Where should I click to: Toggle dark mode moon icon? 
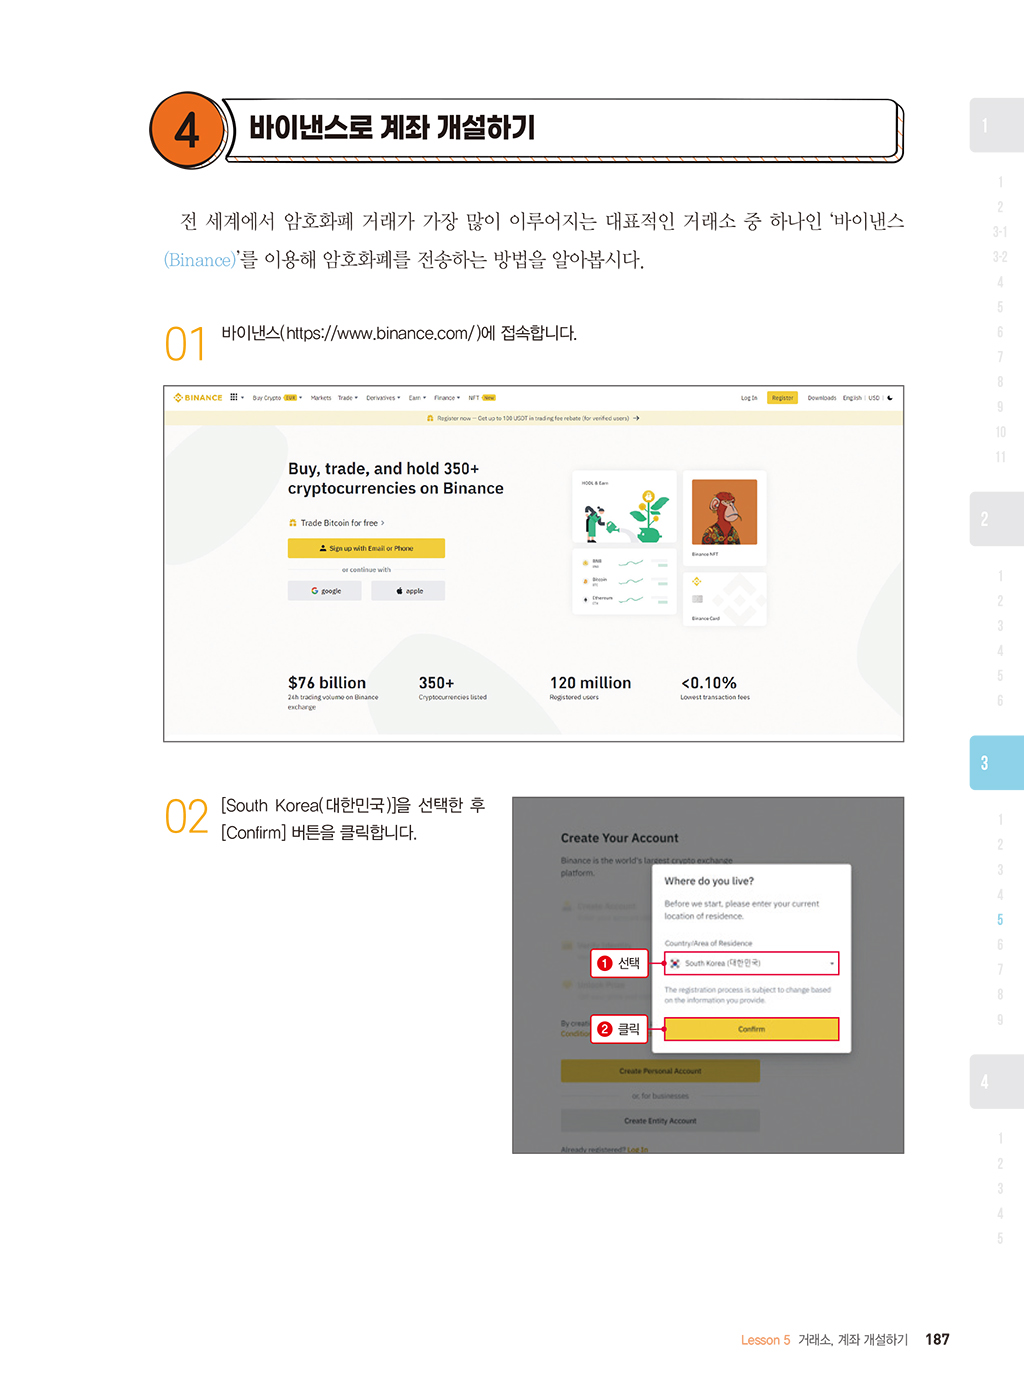pyautogui.click(x=890, y=398)
